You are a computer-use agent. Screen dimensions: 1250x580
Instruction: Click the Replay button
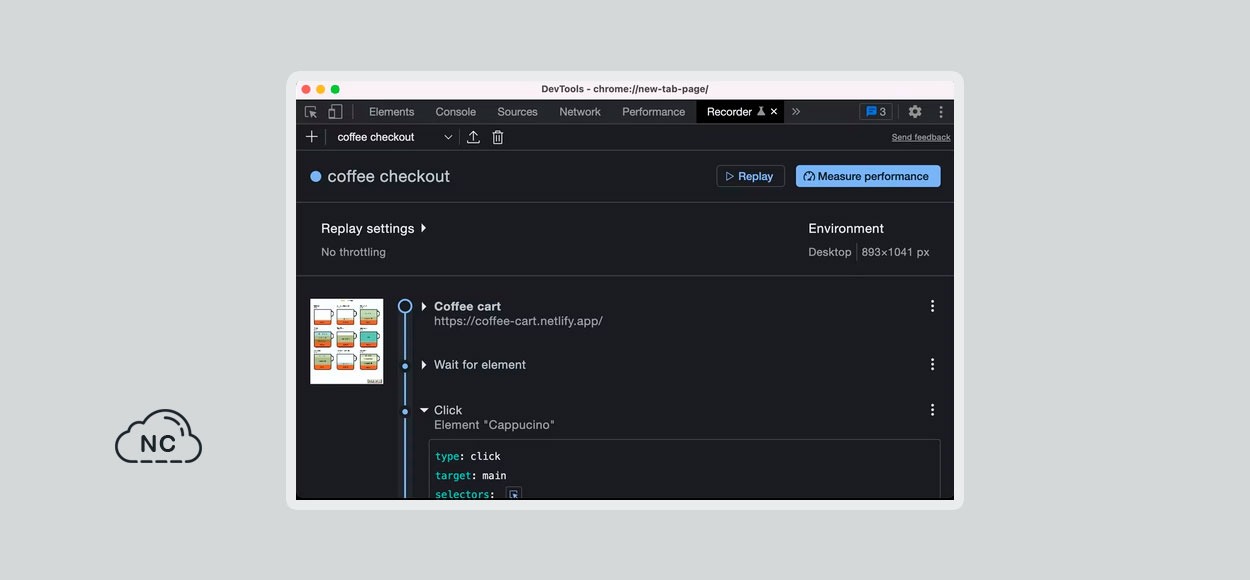tap(750, 176)
